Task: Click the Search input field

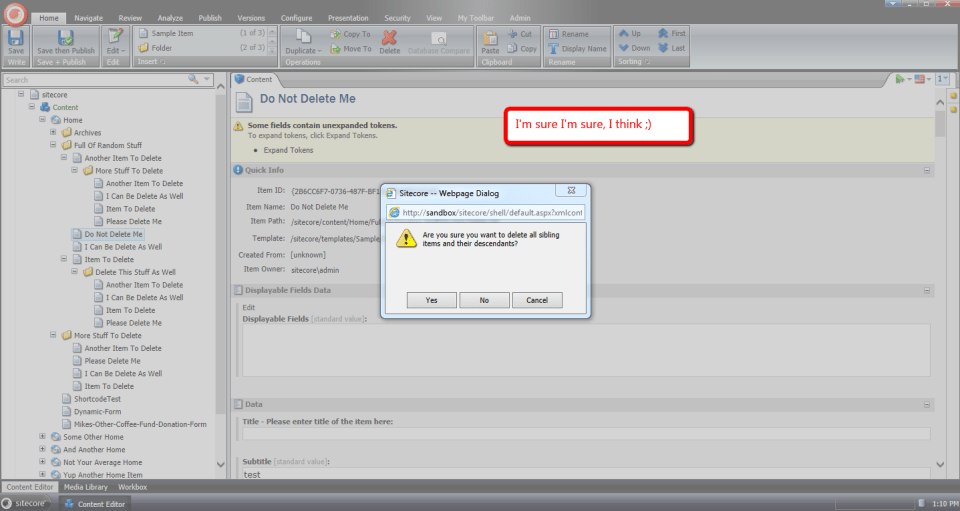Action: coord(96,80)
